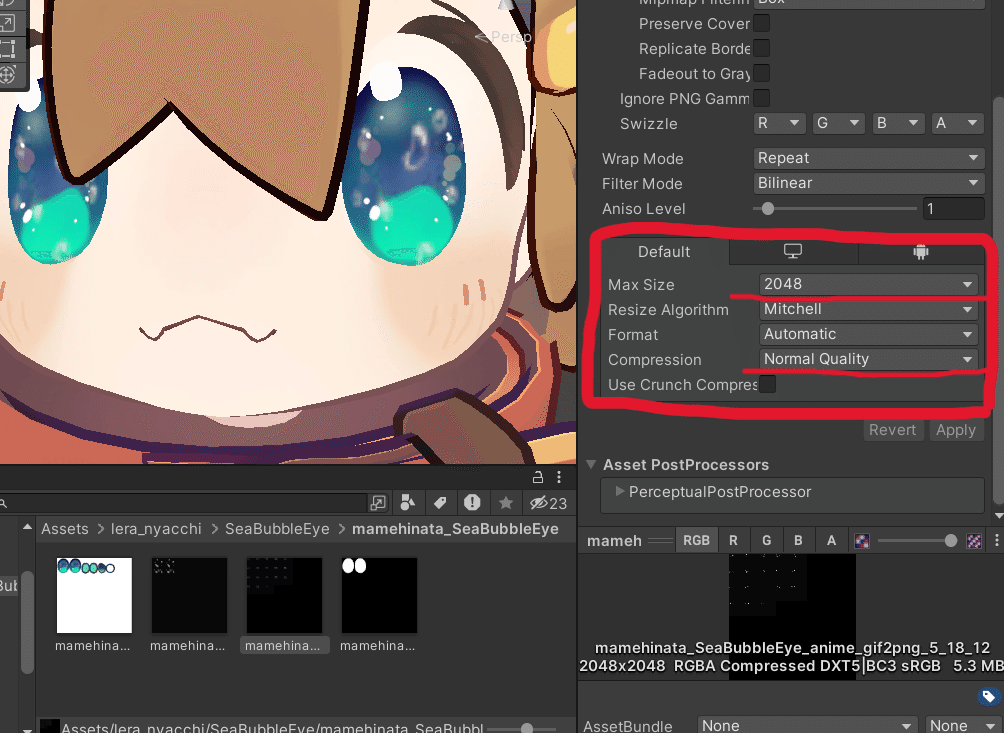Open Swizzle A channel dropdown
1004x733 pixels.
[957, 123]
